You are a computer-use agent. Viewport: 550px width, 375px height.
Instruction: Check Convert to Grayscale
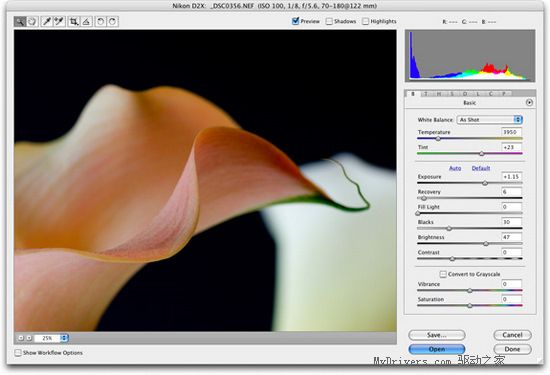point(443,274)
